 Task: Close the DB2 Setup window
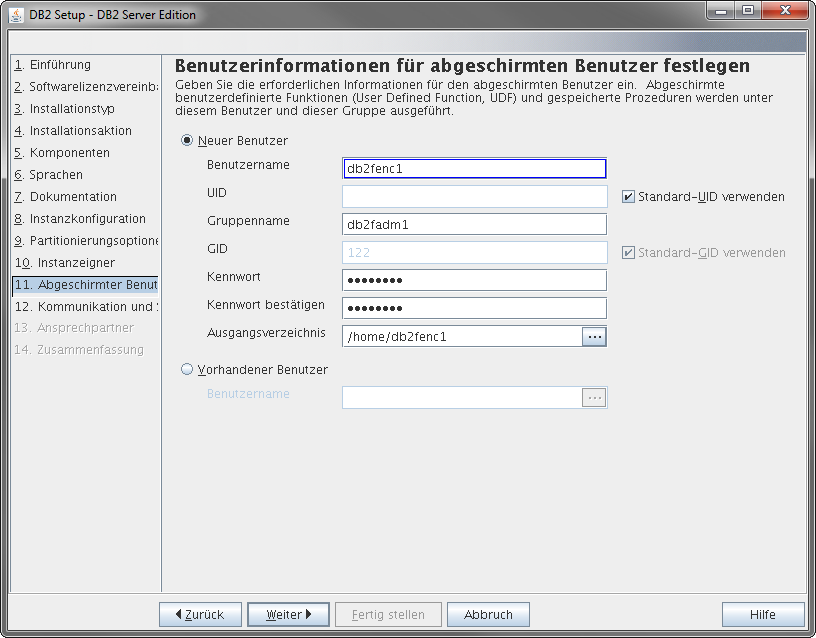[786, 11]
